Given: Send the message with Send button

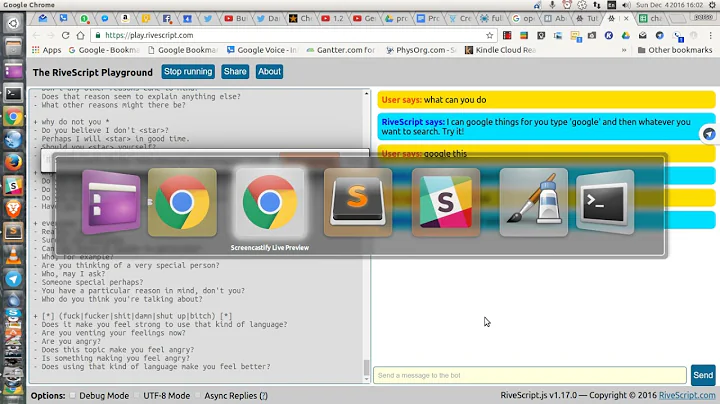Looking at the screenshot, I should (703, 375).
